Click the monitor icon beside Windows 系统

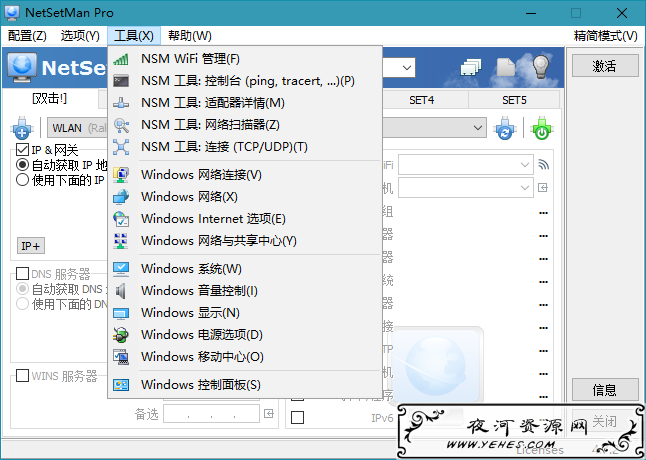pos(121,269)
